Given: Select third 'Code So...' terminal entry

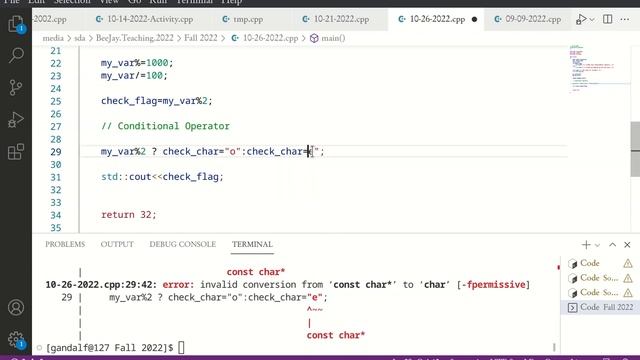Looking at the screenshot, I should [x=600, y=293].
